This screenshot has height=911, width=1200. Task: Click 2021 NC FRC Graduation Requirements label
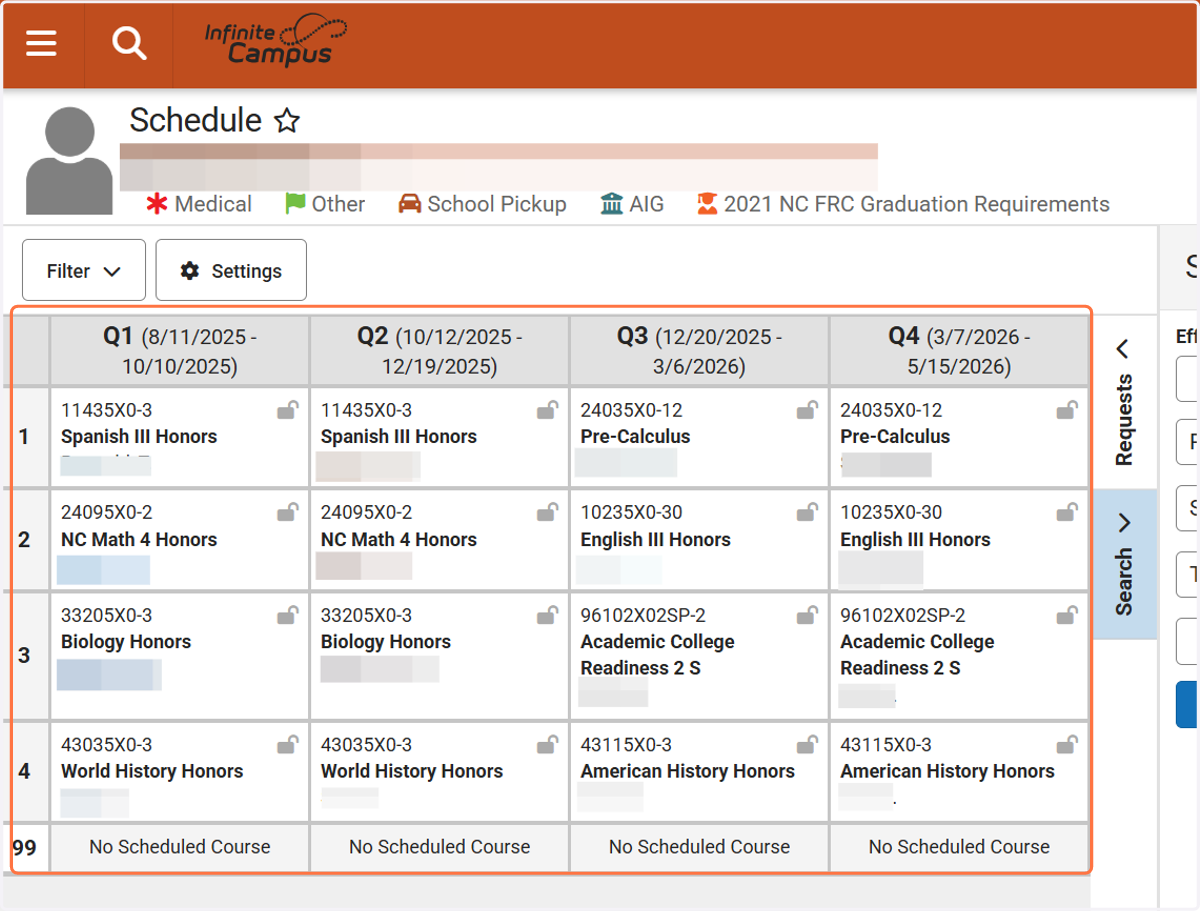[x=917, y=204]
